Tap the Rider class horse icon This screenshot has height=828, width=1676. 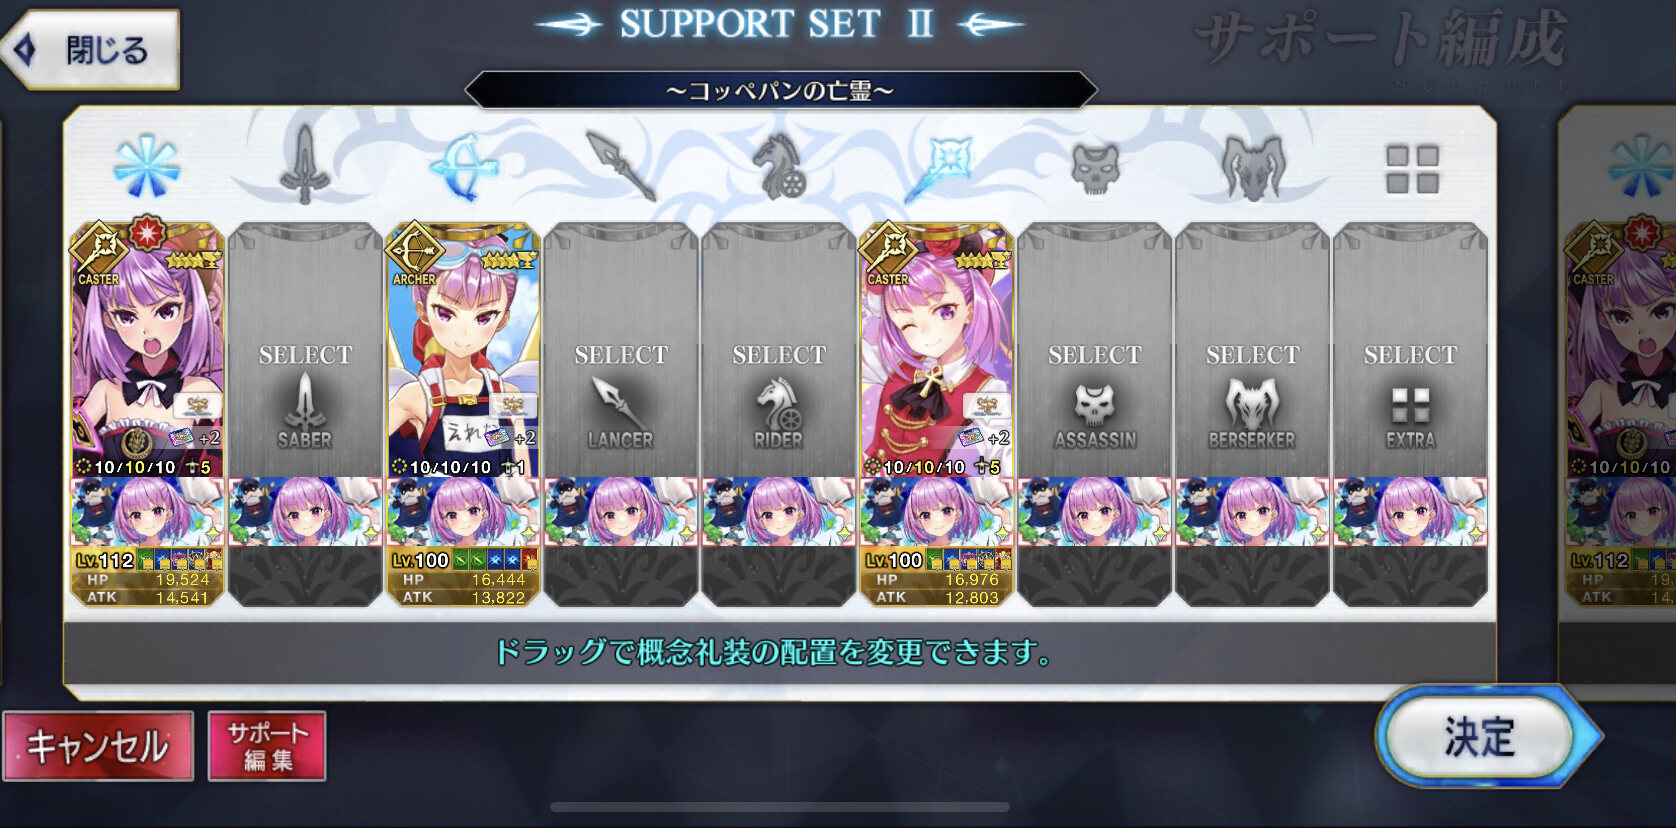[x=778, y=166]
